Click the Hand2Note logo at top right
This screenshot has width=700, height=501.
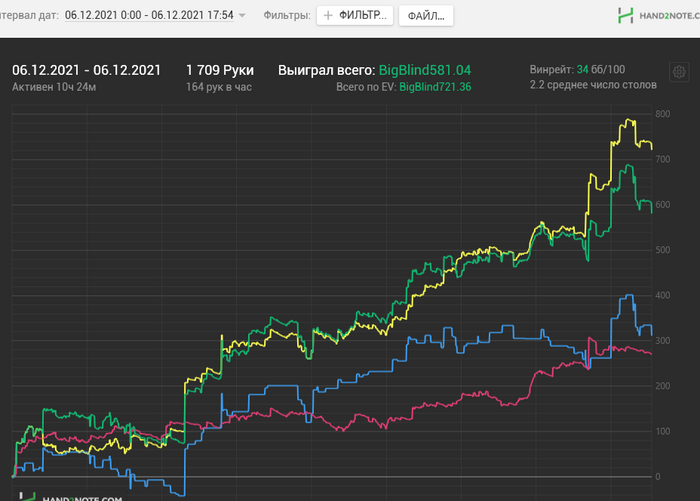(658, 16)
